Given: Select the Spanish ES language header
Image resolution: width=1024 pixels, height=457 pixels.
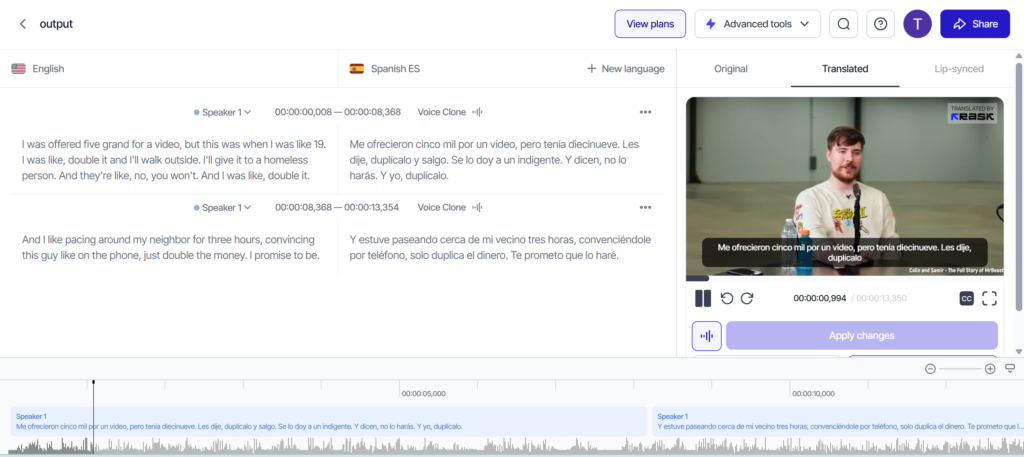Looking at the screenshot, I should [x=385, y=69].
